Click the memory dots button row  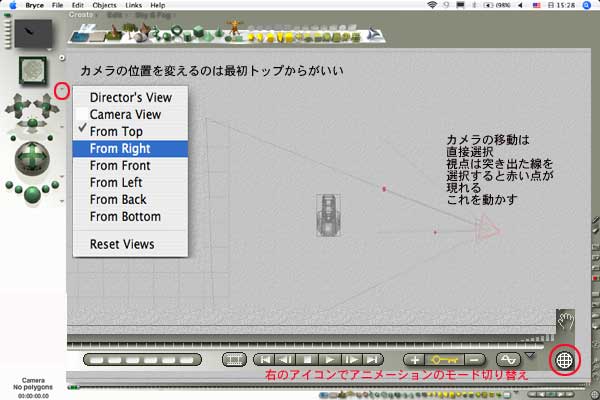coord(142,360)
